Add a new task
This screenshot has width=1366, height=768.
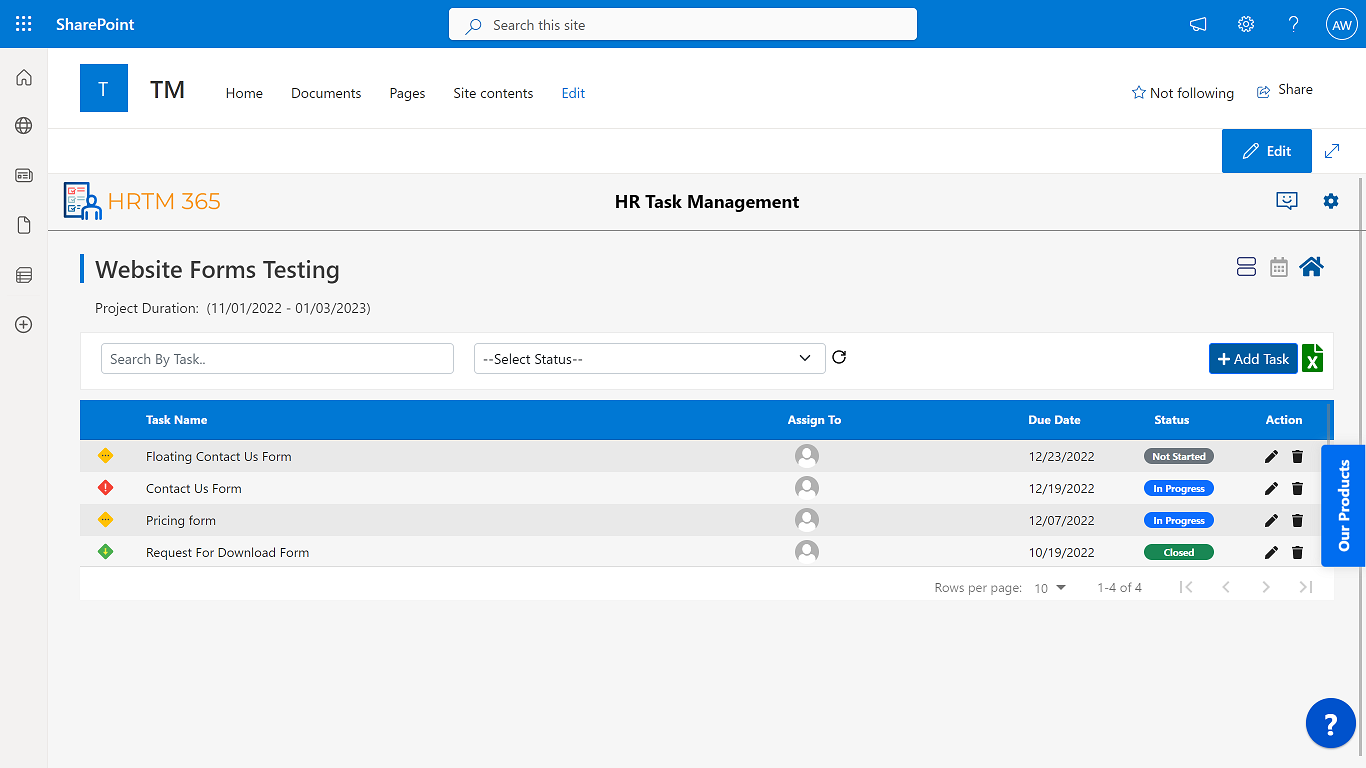tap(1252, 358)
